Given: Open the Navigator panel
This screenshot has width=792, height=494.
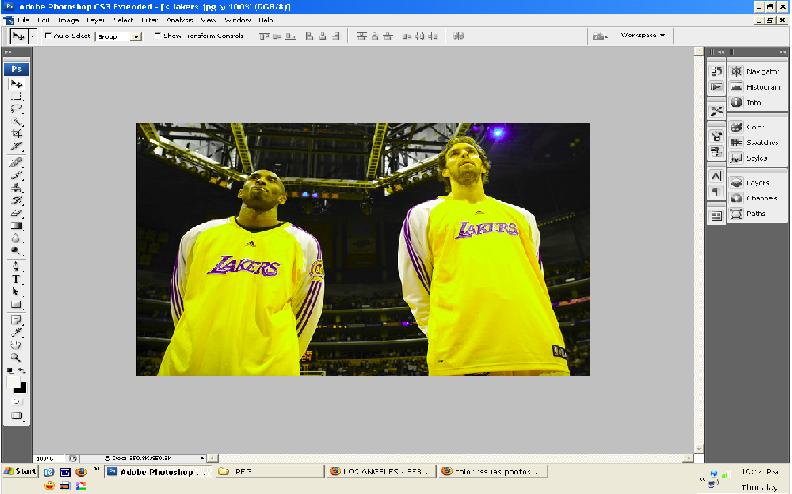Looking at the screenshot, I should click(x=757, y=71).
